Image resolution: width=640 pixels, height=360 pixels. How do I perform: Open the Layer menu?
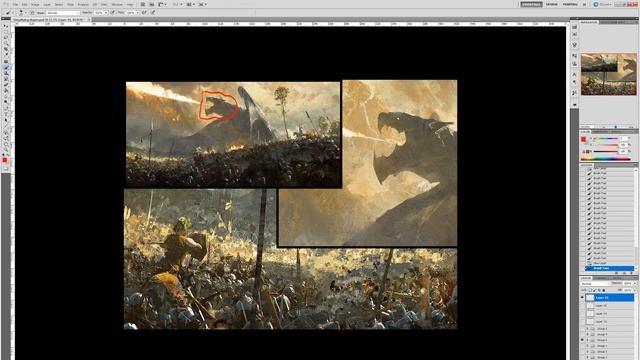tap(47, 4)
